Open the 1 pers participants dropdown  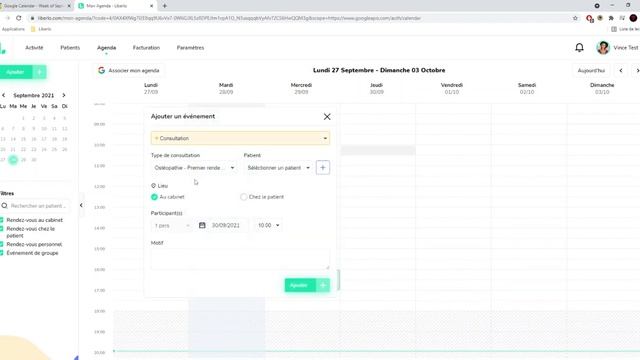click(x=172, y=225)
